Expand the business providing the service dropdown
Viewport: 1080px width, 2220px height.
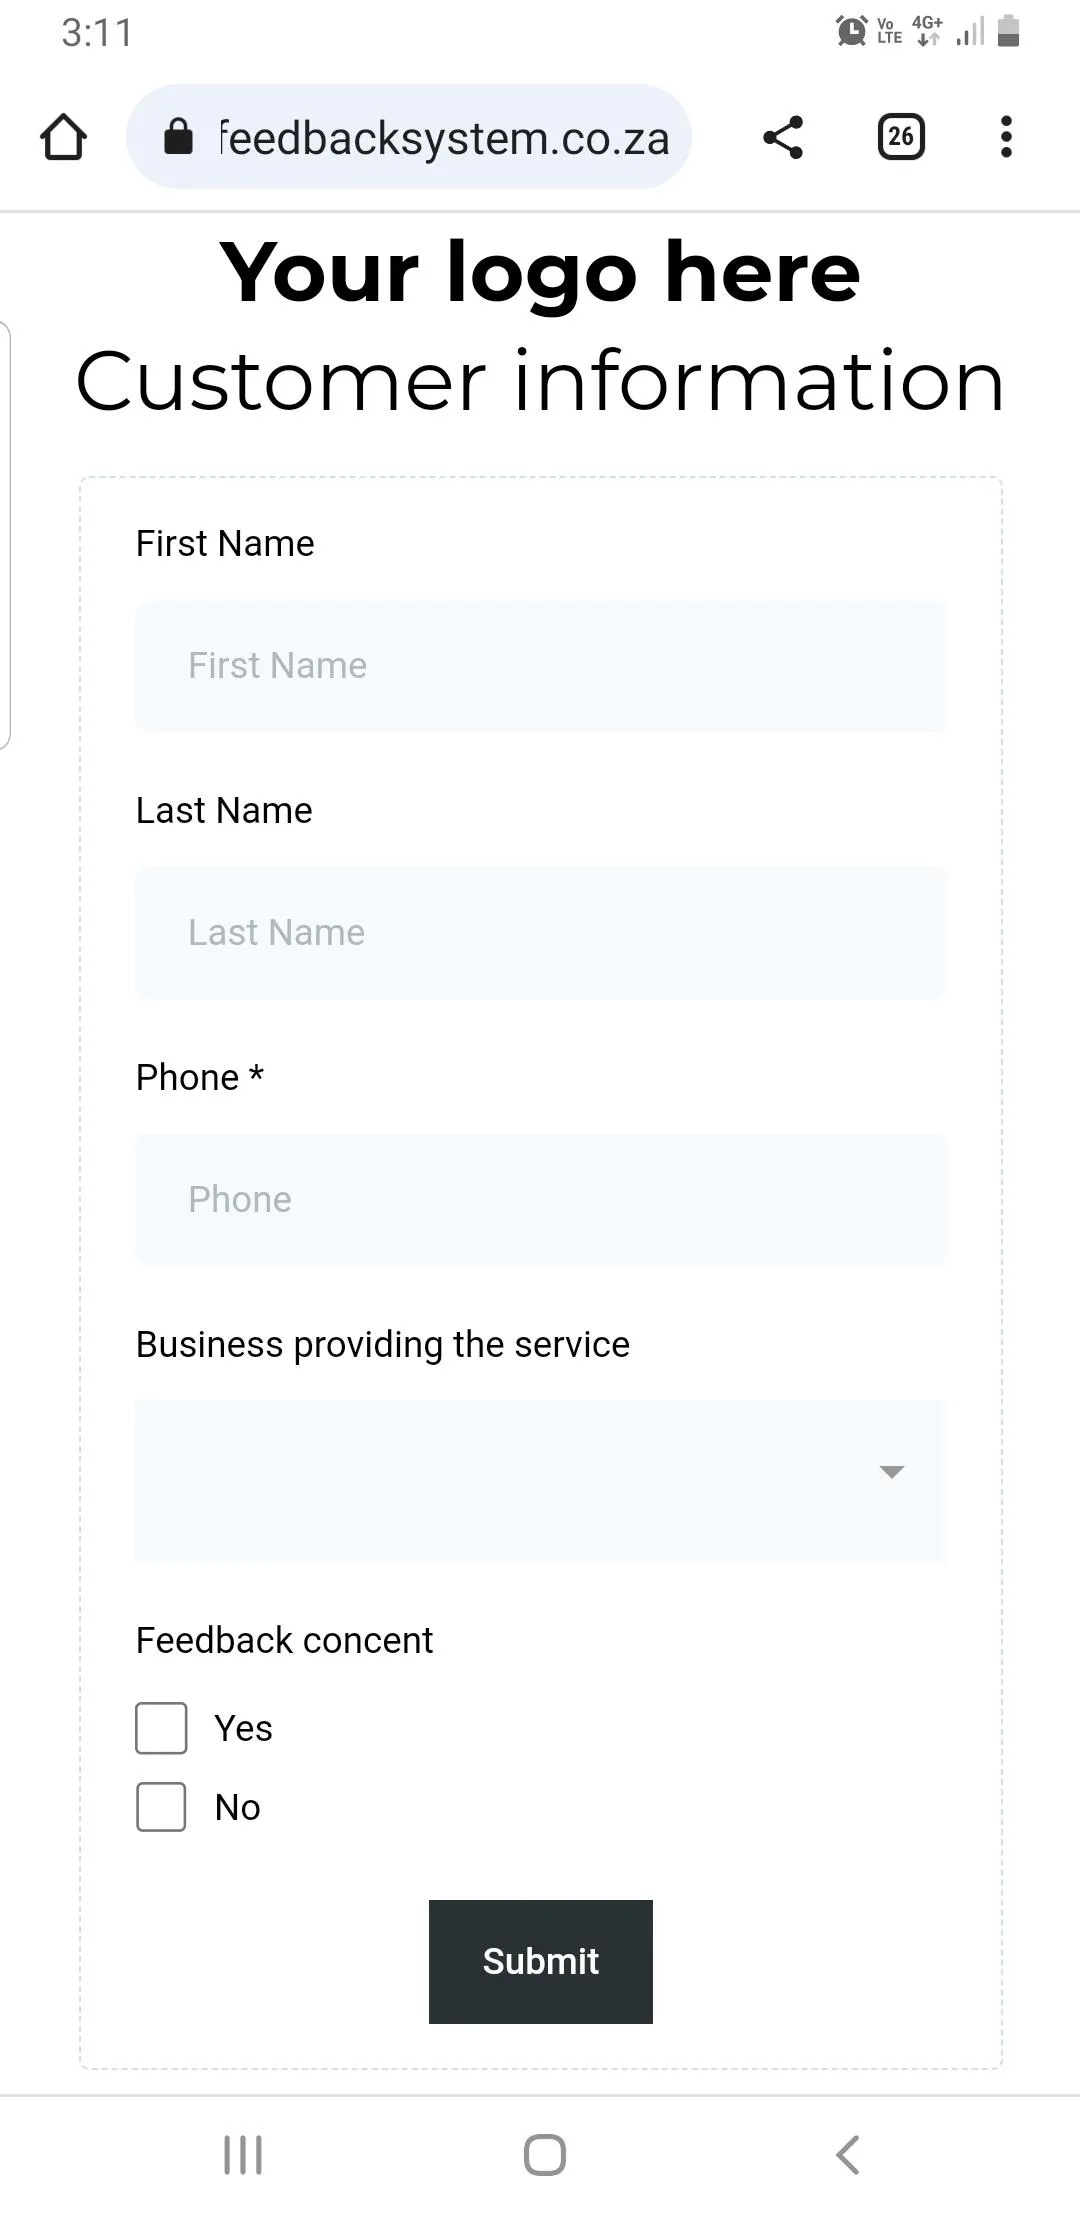(x=540, y=1480)
